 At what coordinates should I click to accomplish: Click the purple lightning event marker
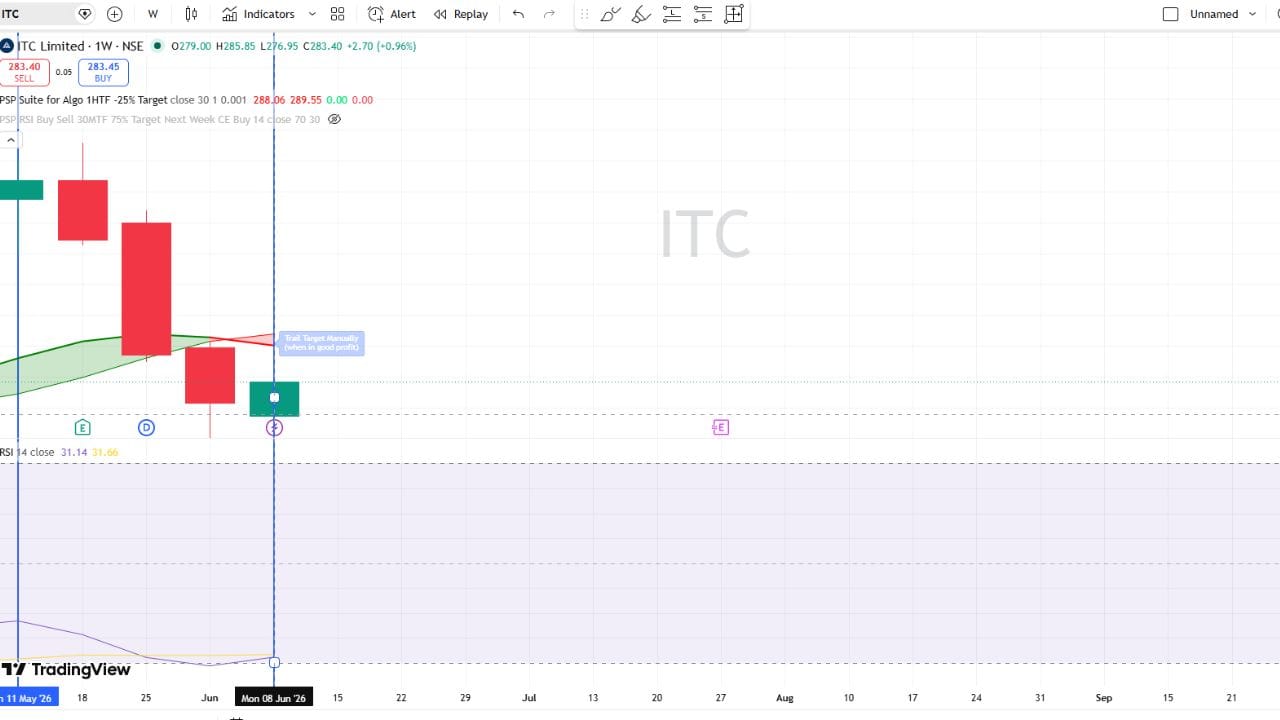point(274,427)
